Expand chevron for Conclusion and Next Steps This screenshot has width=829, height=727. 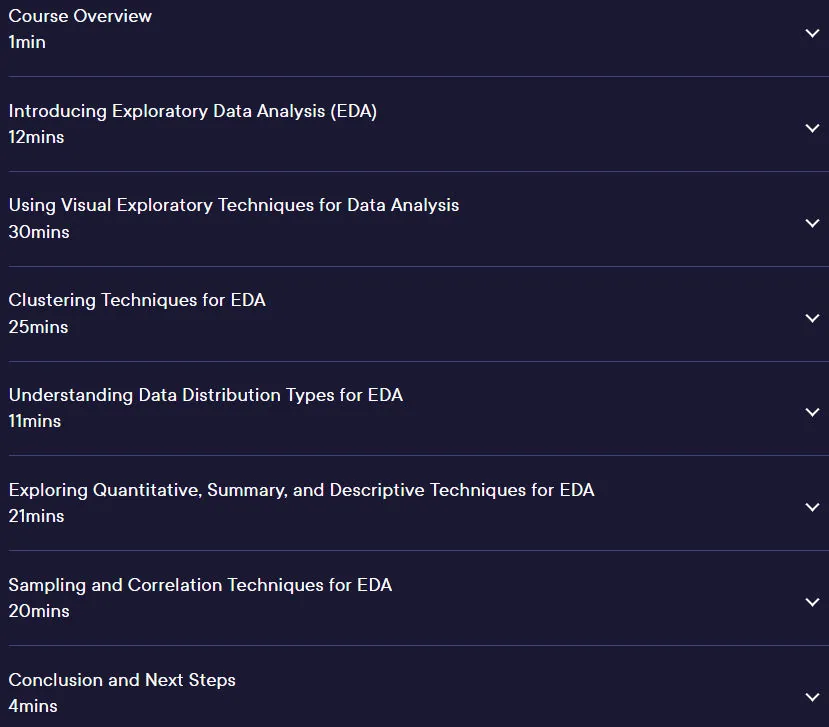(x=812, y=697)
